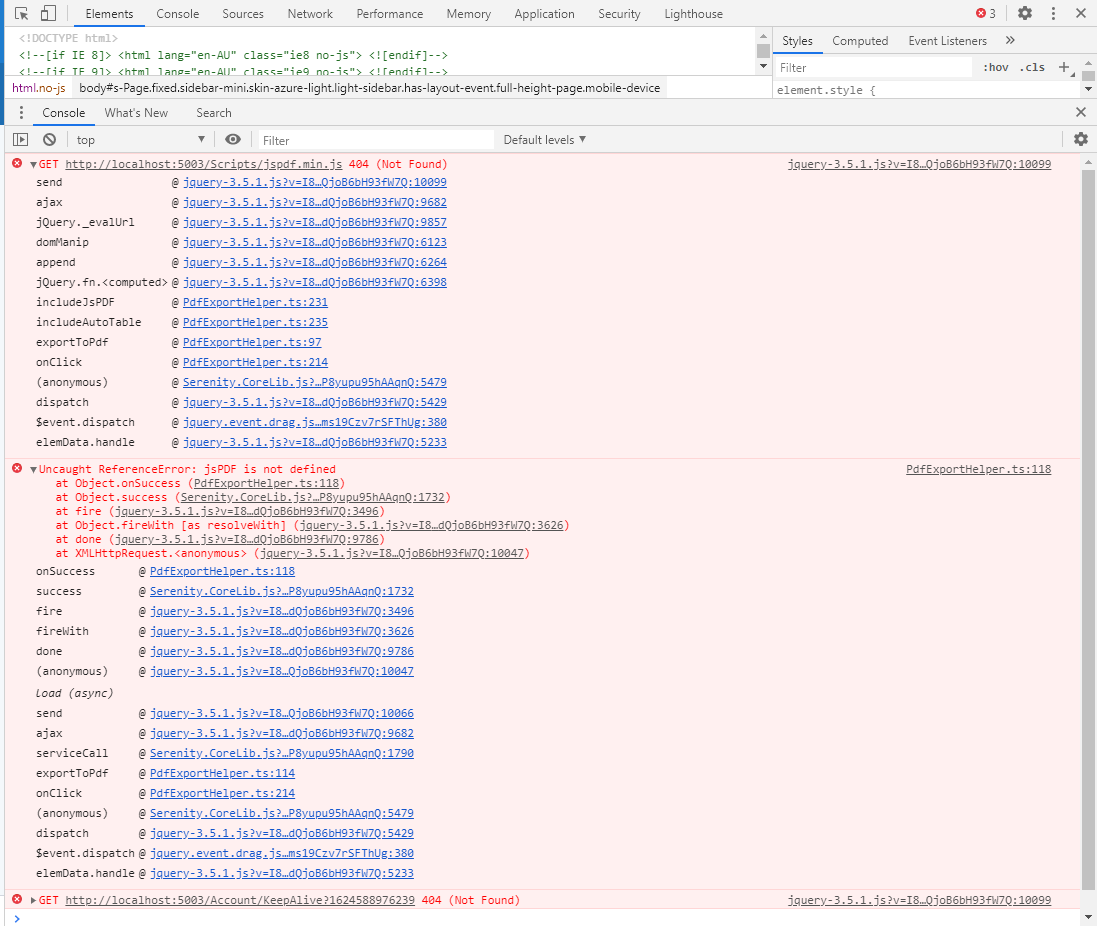Show the console sidebar panel icon
Image resolution: width=1097 pixels, height=926 pixels.
[x=21, y=140]
